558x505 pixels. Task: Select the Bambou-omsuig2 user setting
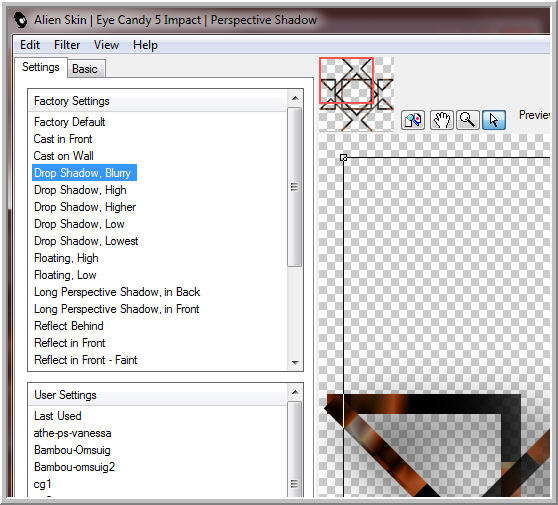pyautogui.click(x=74, y=467)
